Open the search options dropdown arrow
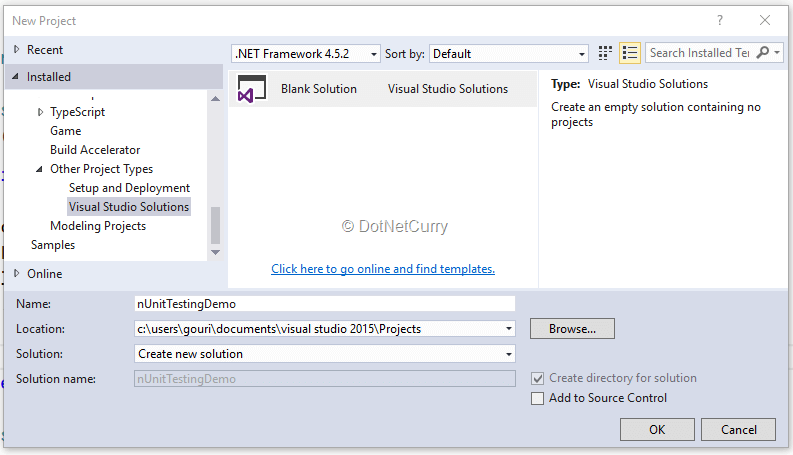 [x=777, y=53]
